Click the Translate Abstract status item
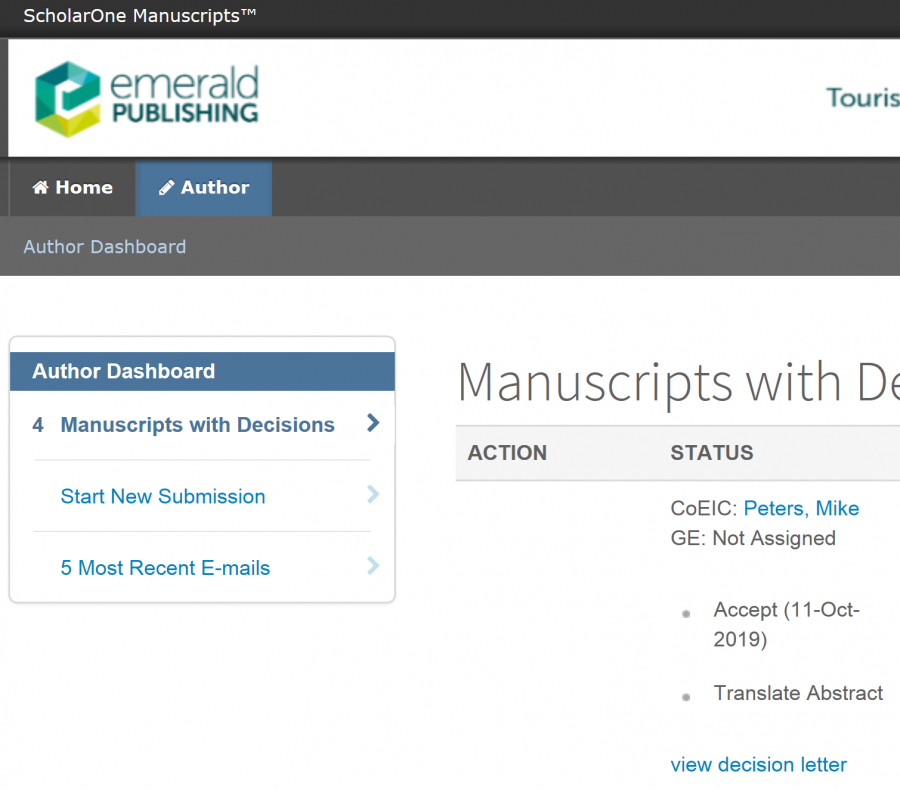The height and width of the screenshot is (790, 900). point(798,693)
